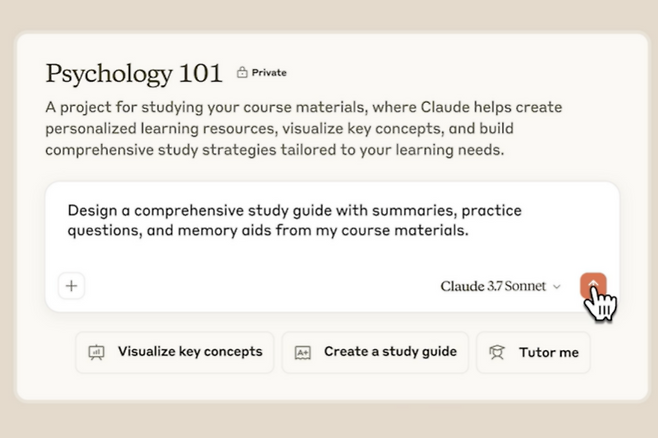Image resolution: width=658 pixels, height=438 pixels.
Task: Click the graduation cap tutor icon
Action: [x=497, y=352]
